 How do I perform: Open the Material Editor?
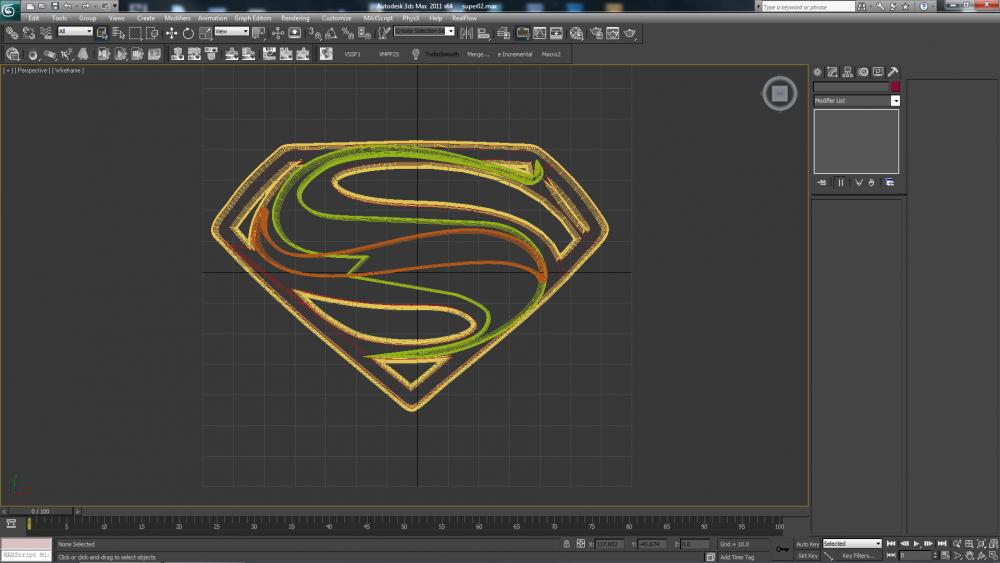(576, 33)
